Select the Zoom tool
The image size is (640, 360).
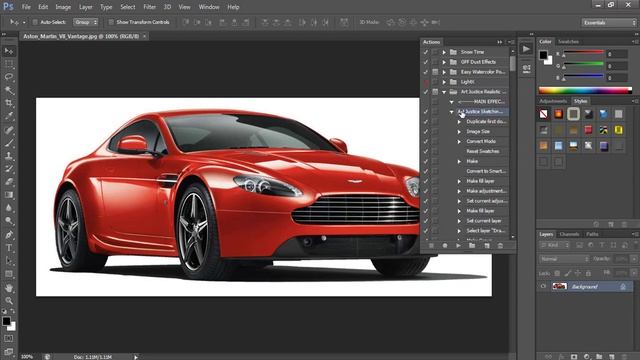point(9,301)
